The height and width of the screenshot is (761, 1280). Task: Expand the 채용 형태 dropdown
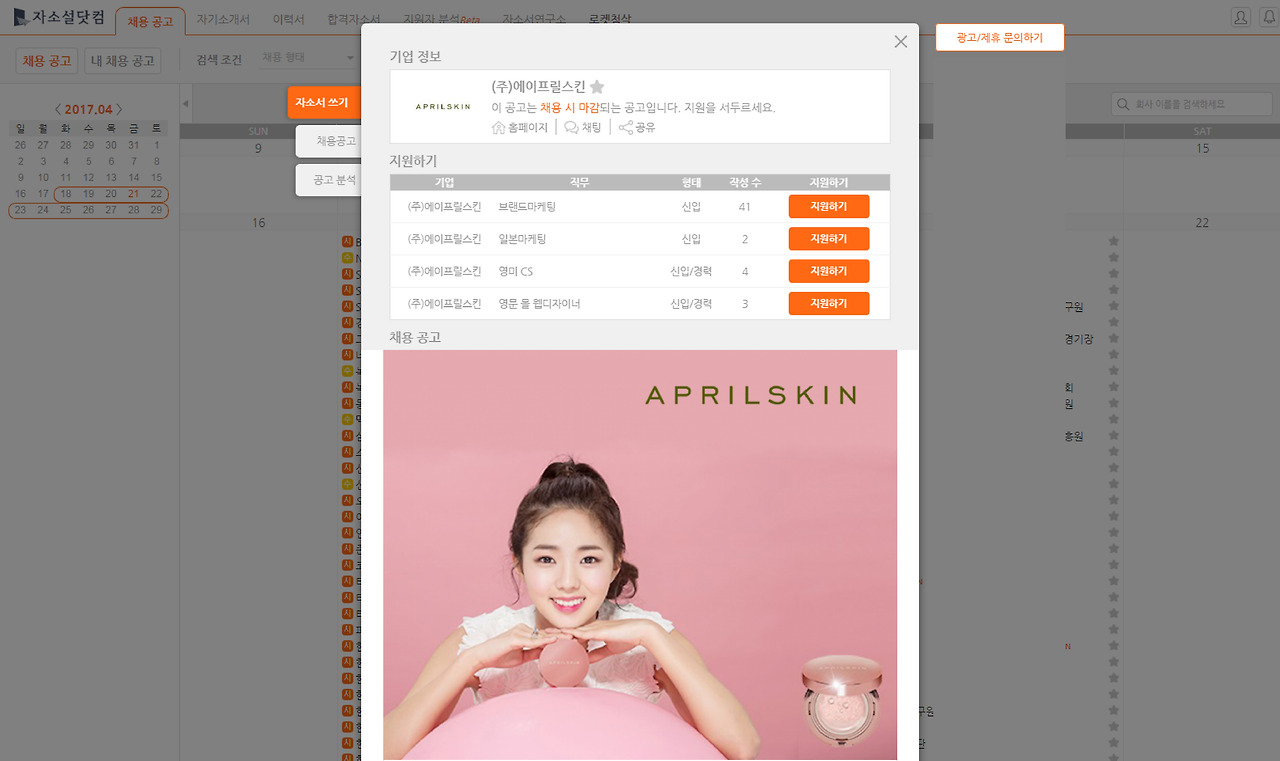308,58
